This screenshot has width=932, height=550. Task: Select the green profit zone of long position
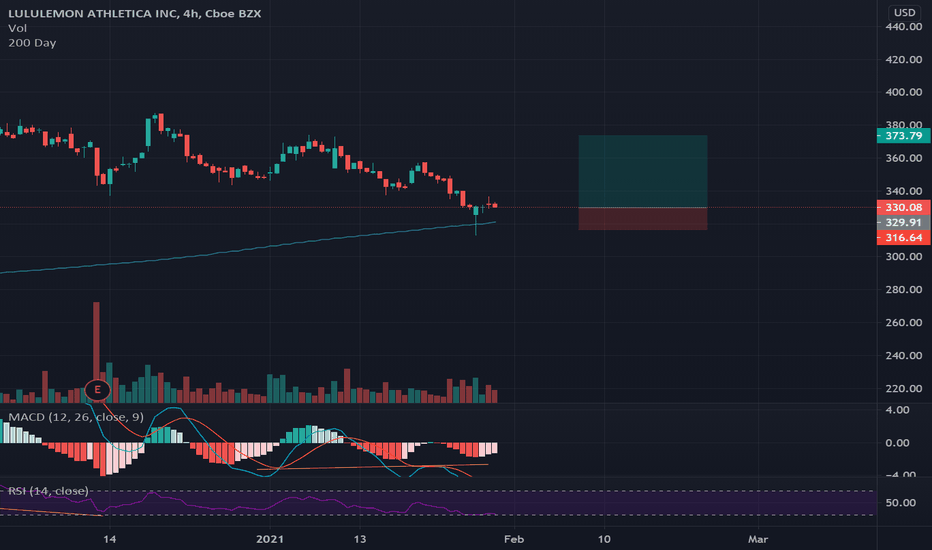[643, 171]
